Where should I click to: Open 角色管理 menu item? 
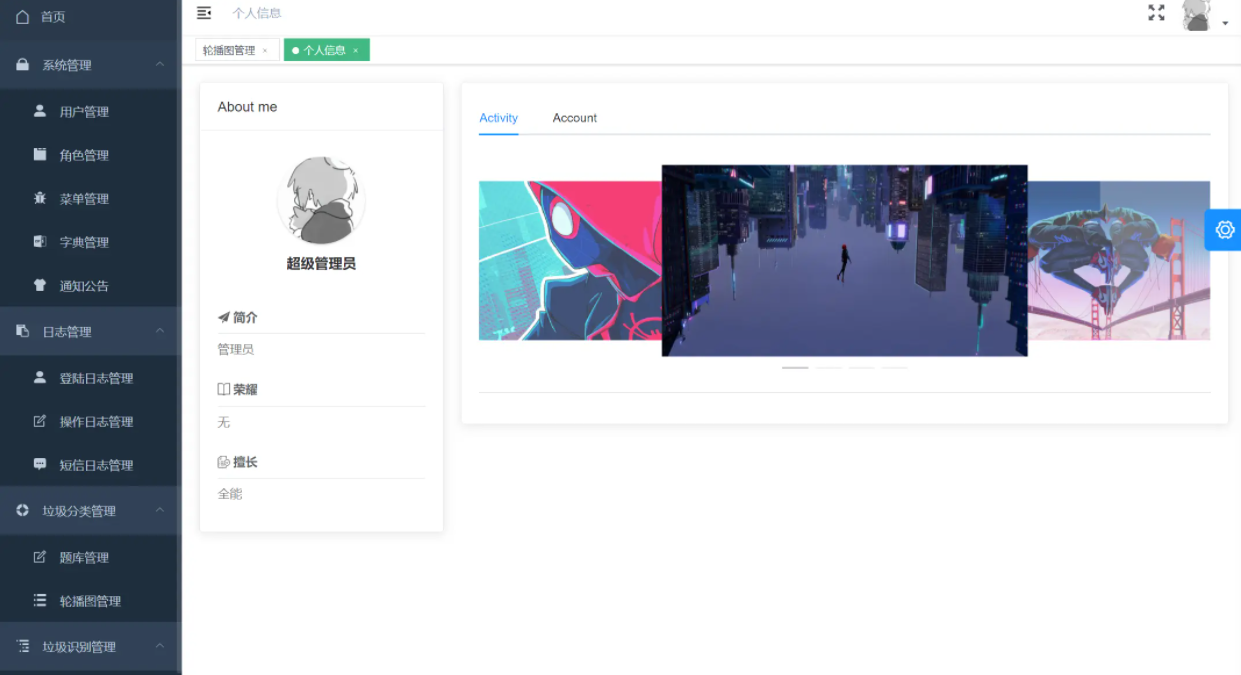(90, 155)
